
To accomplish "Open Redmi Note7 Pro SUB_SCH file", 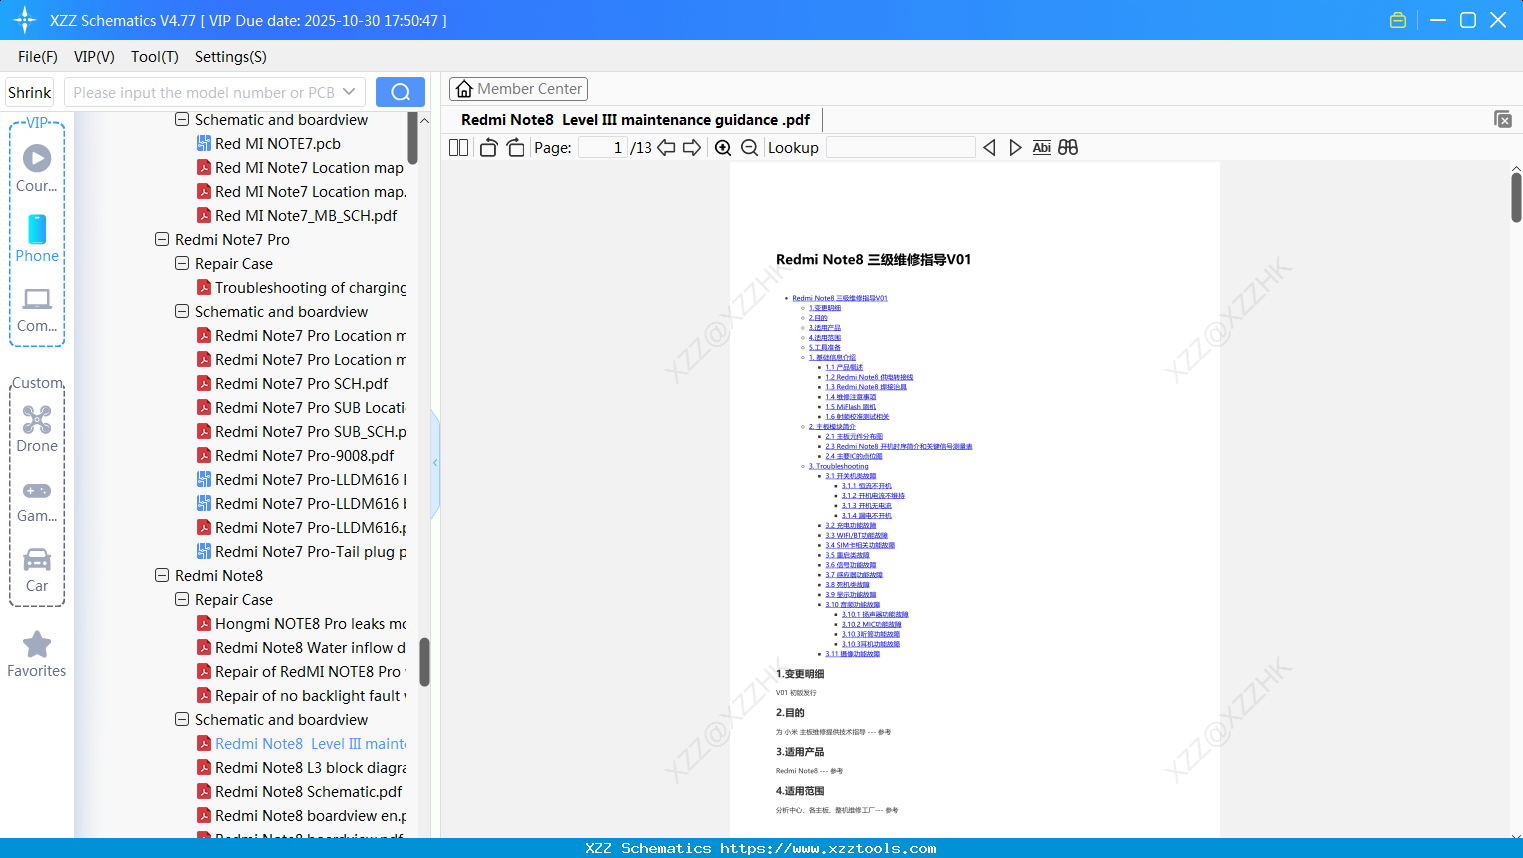I will point(301,432).
